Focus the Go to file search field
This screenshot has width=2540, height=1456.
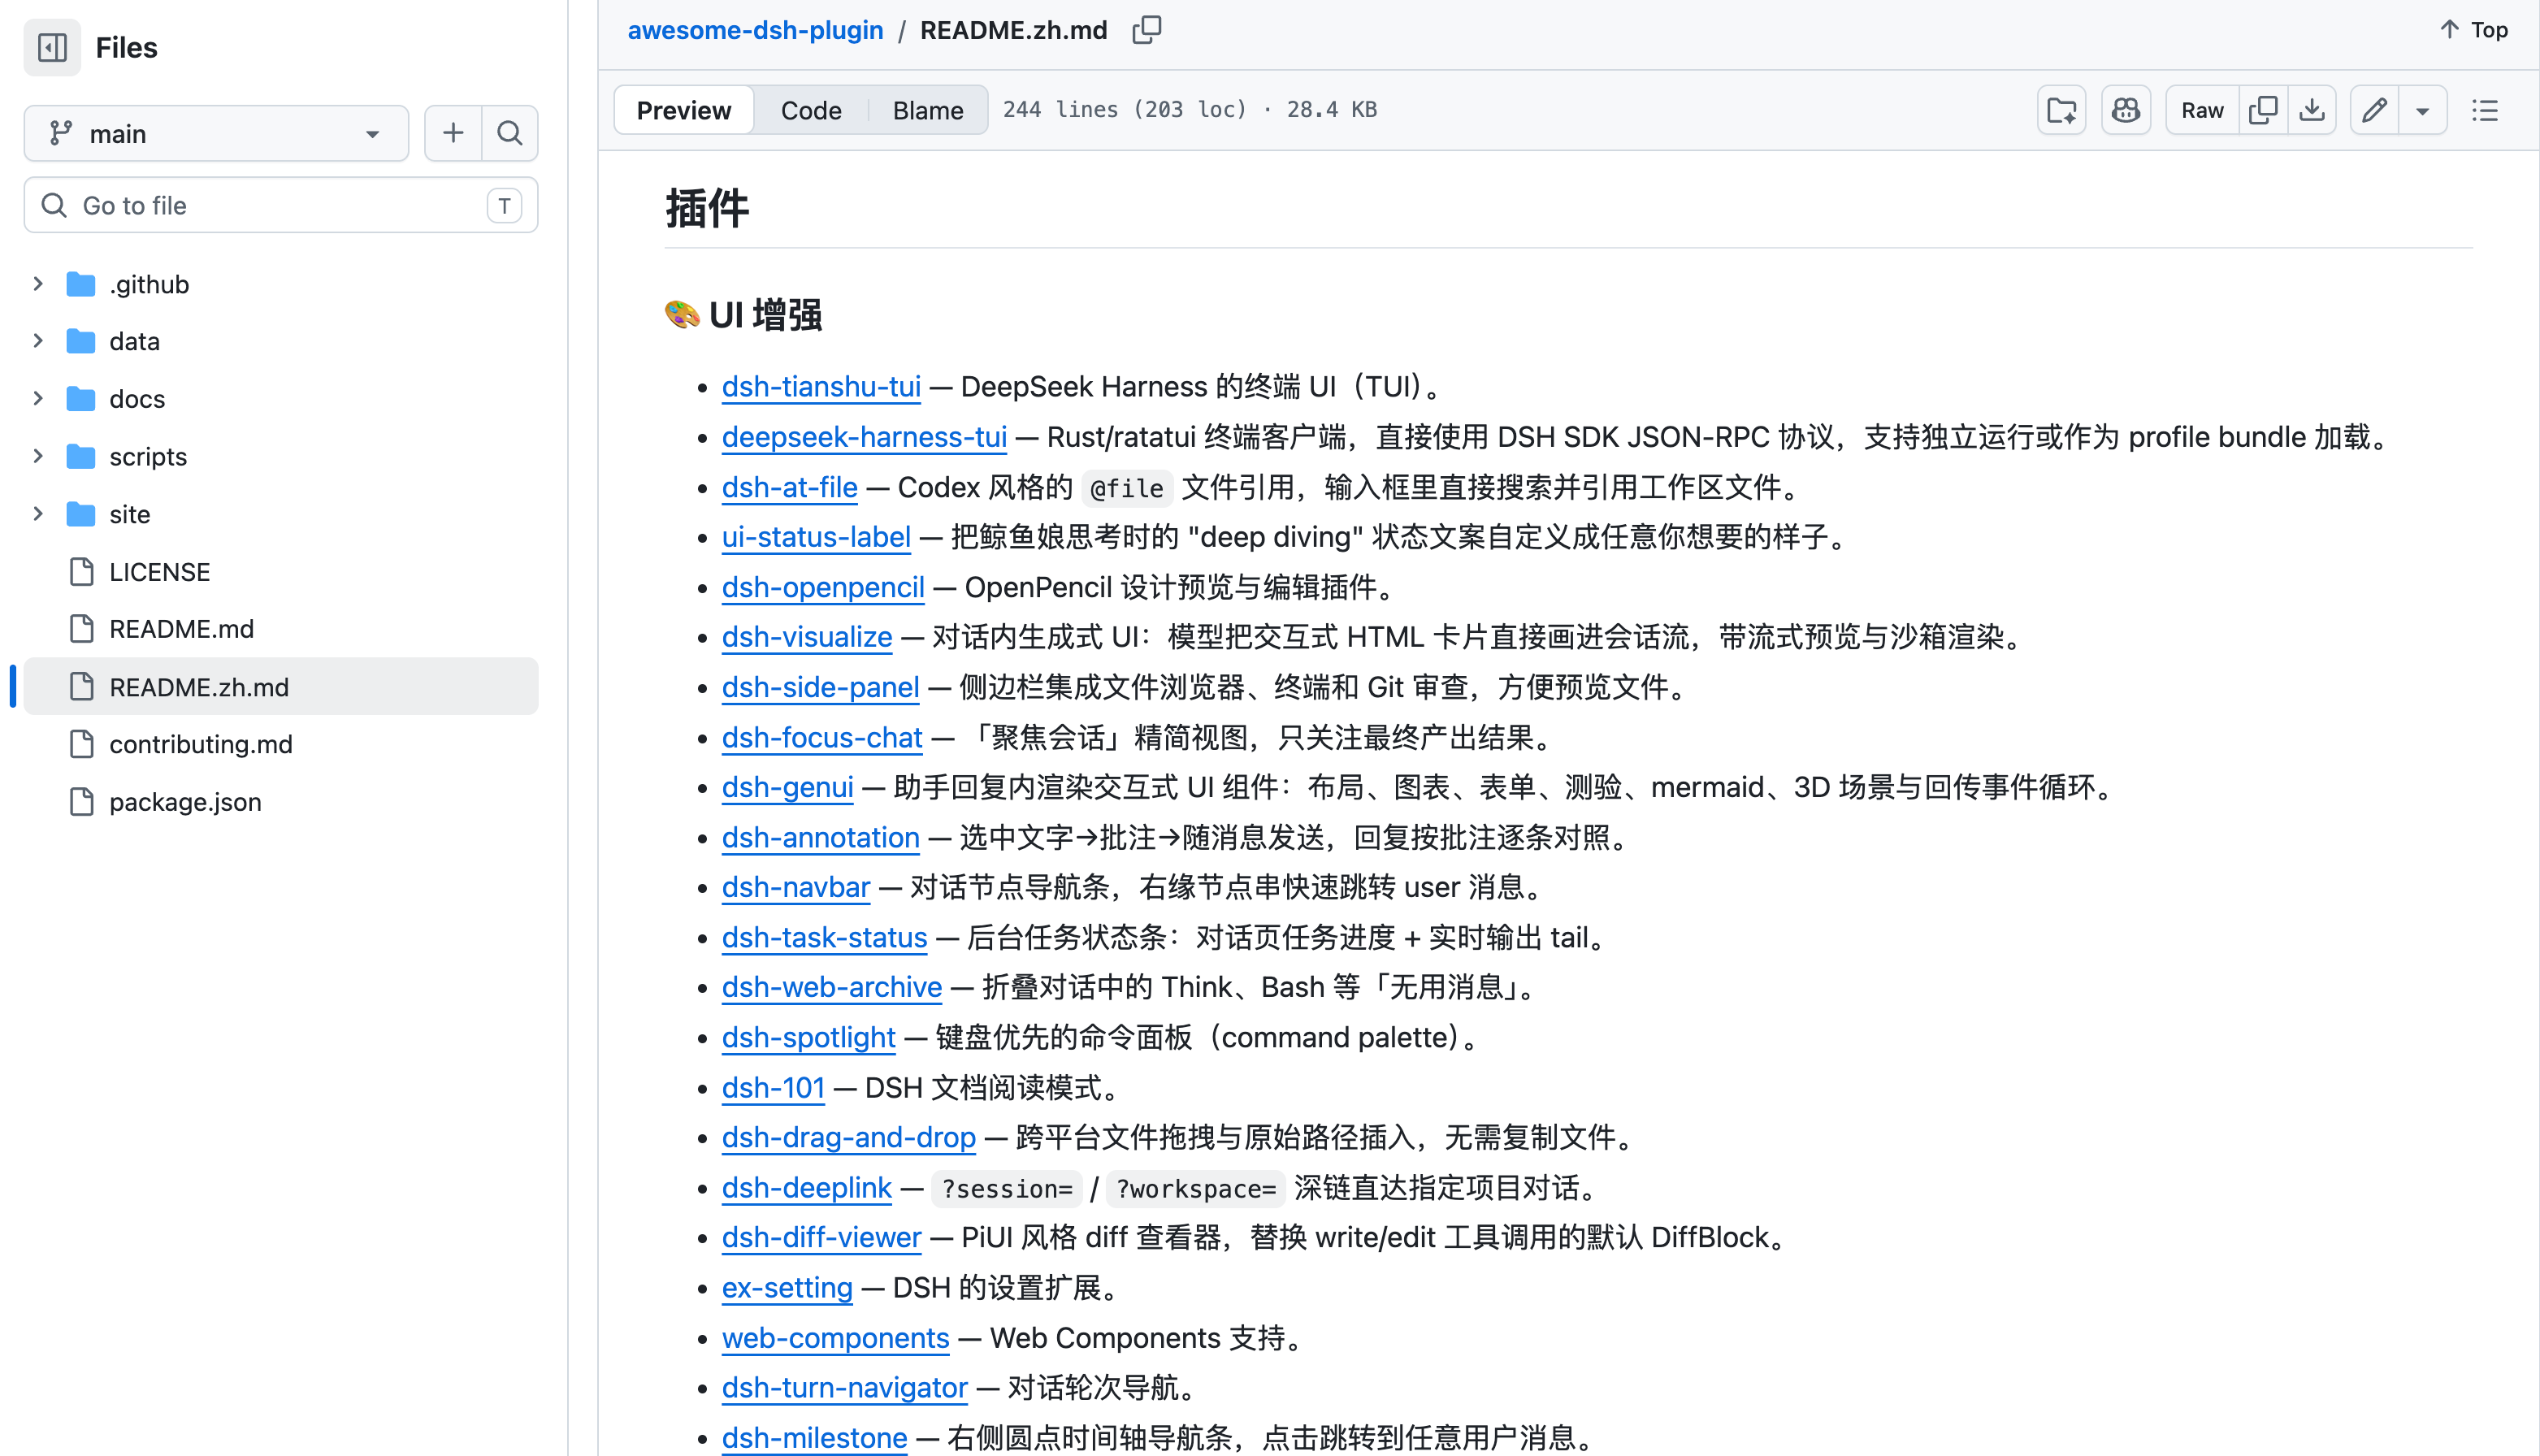[281, 205]
